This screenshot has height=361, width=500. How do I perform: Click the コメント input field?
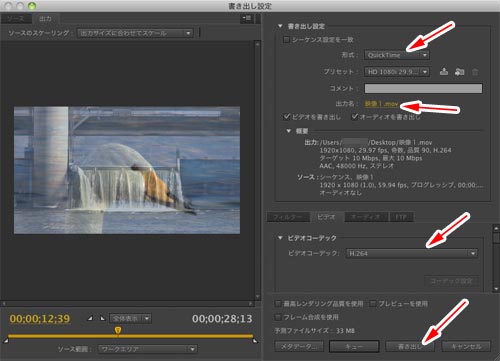click(423, 88)
